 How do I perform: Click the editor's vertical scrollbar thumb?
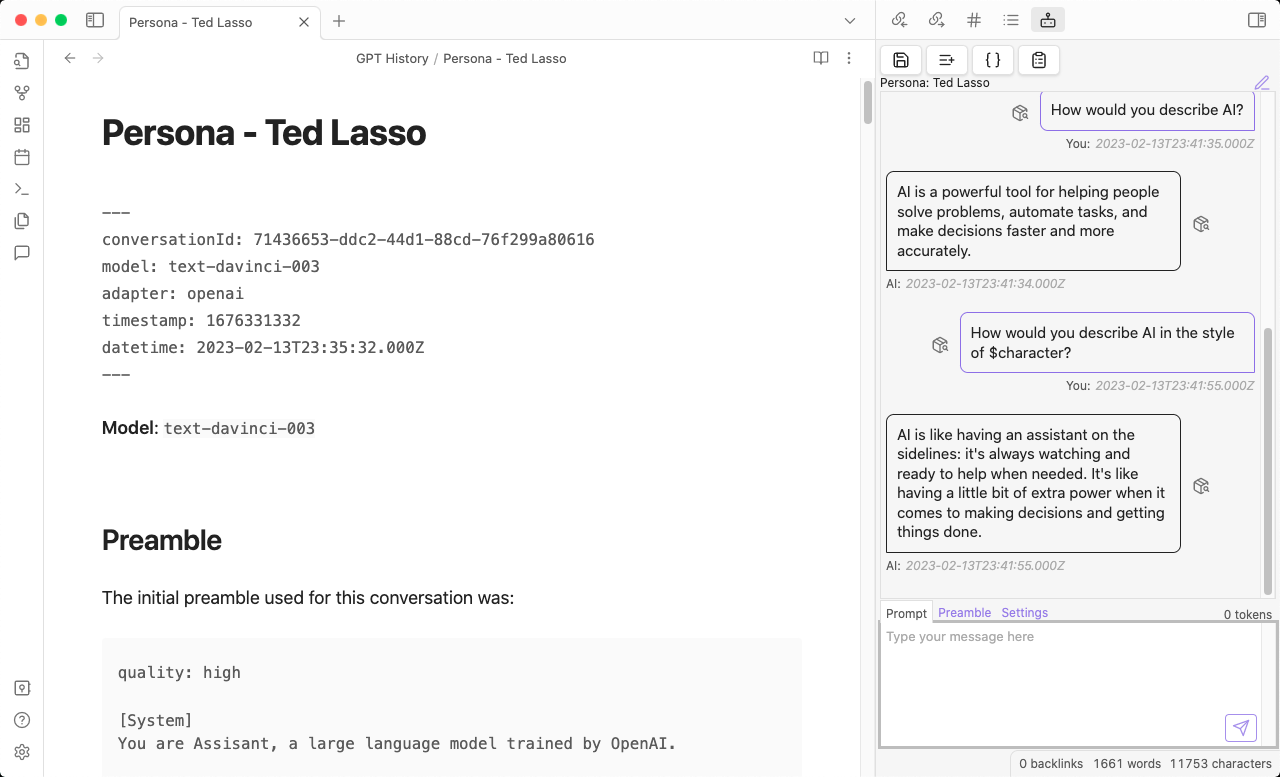868,102
